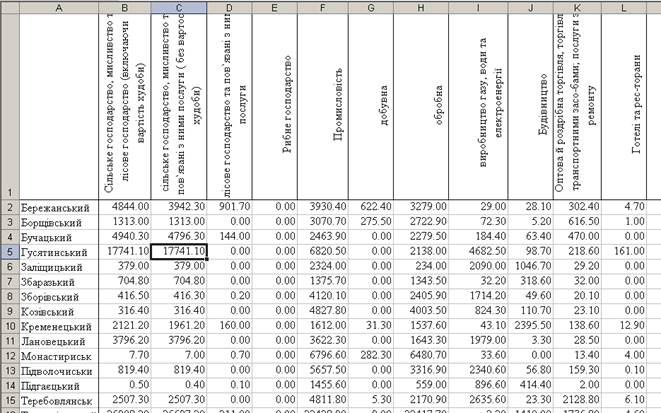Click cell with value 5657.50

(x=323, y=370)
